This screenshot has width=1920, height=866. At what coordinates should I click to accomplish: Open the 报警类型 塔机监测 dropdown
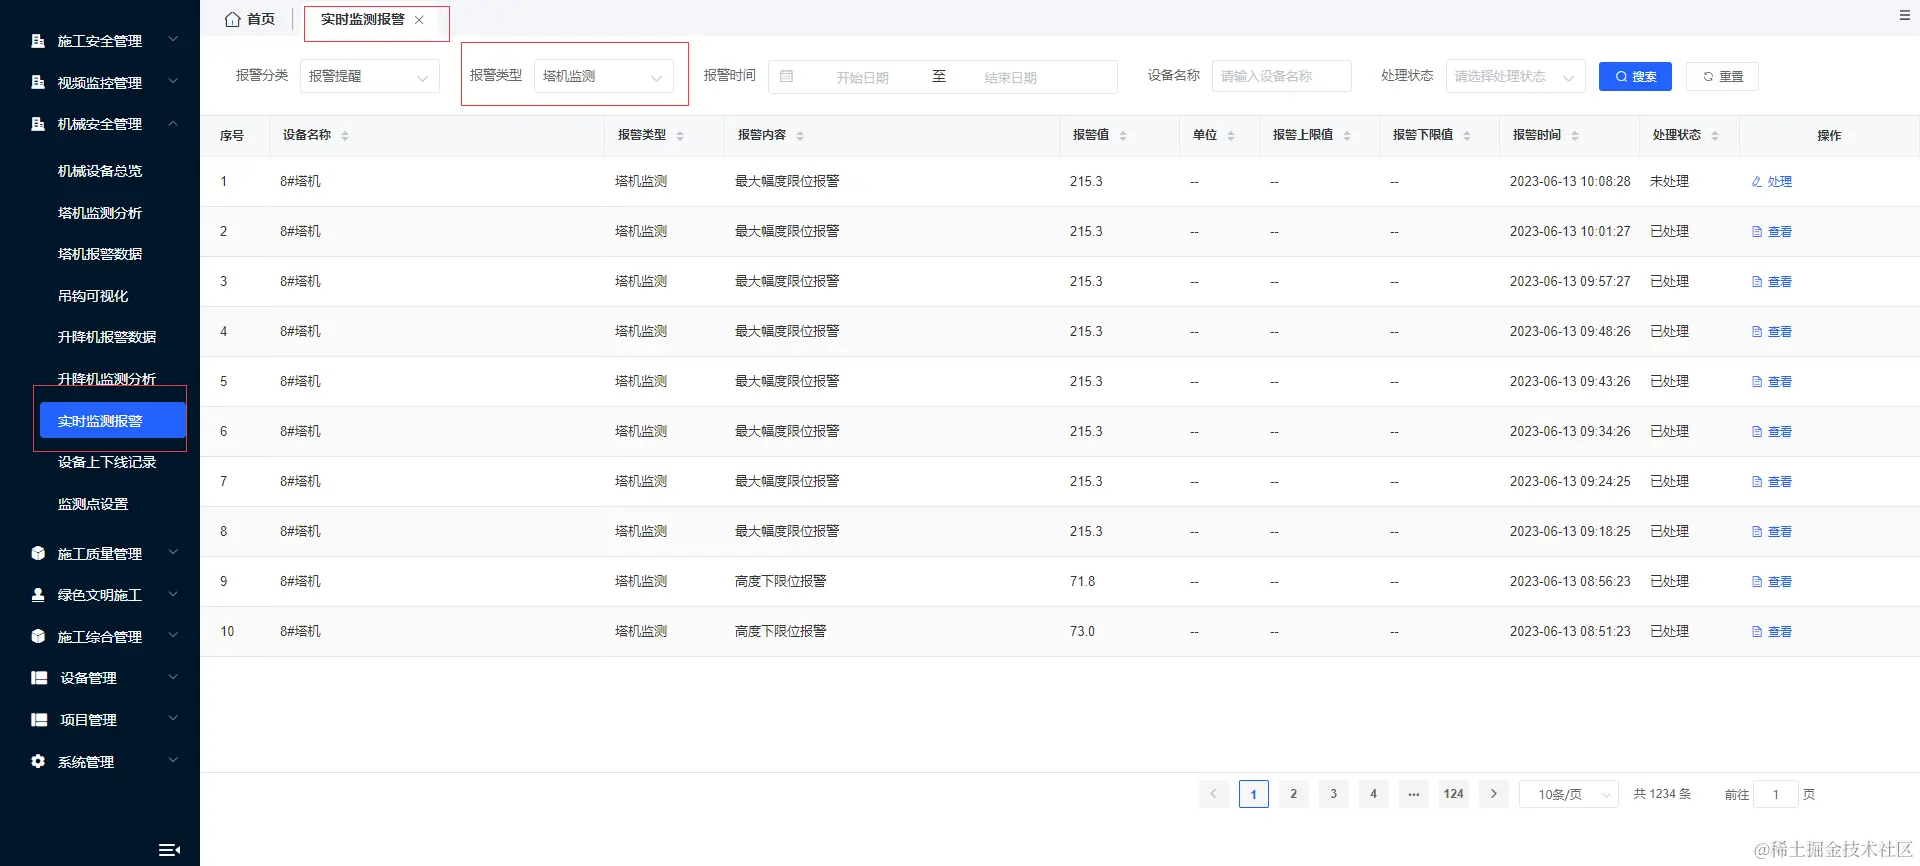click(x=604, y=76)
